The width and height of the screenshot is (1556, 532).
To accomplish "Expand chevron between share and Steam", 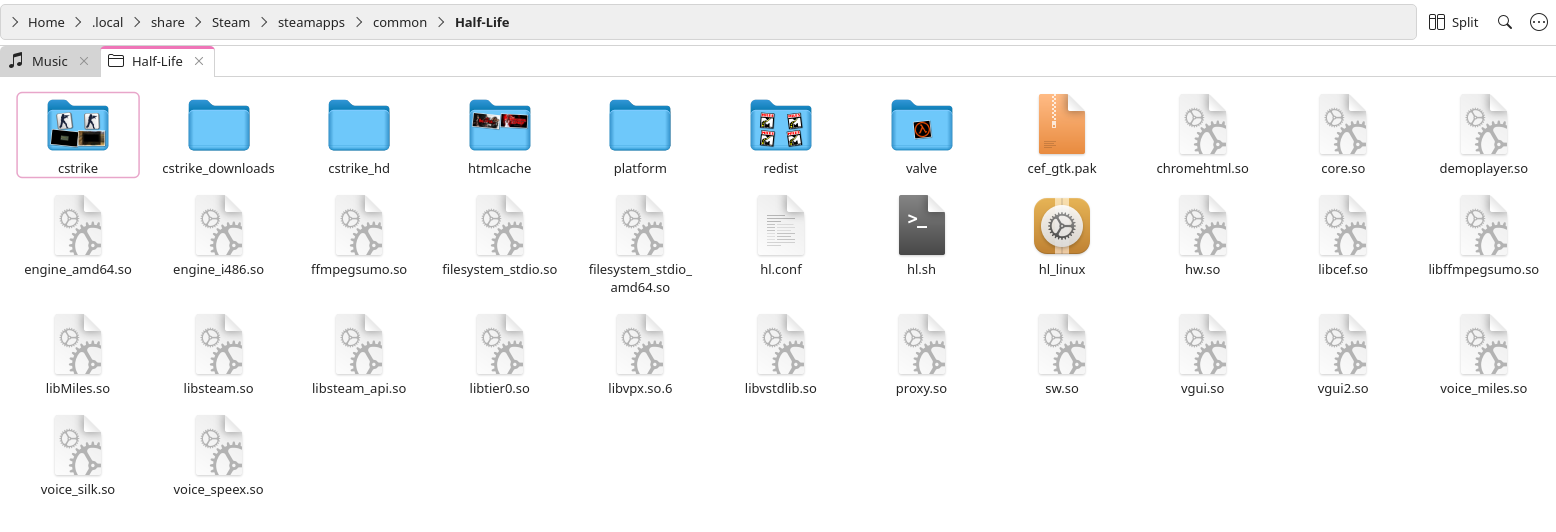I will (x=199, y=22).
